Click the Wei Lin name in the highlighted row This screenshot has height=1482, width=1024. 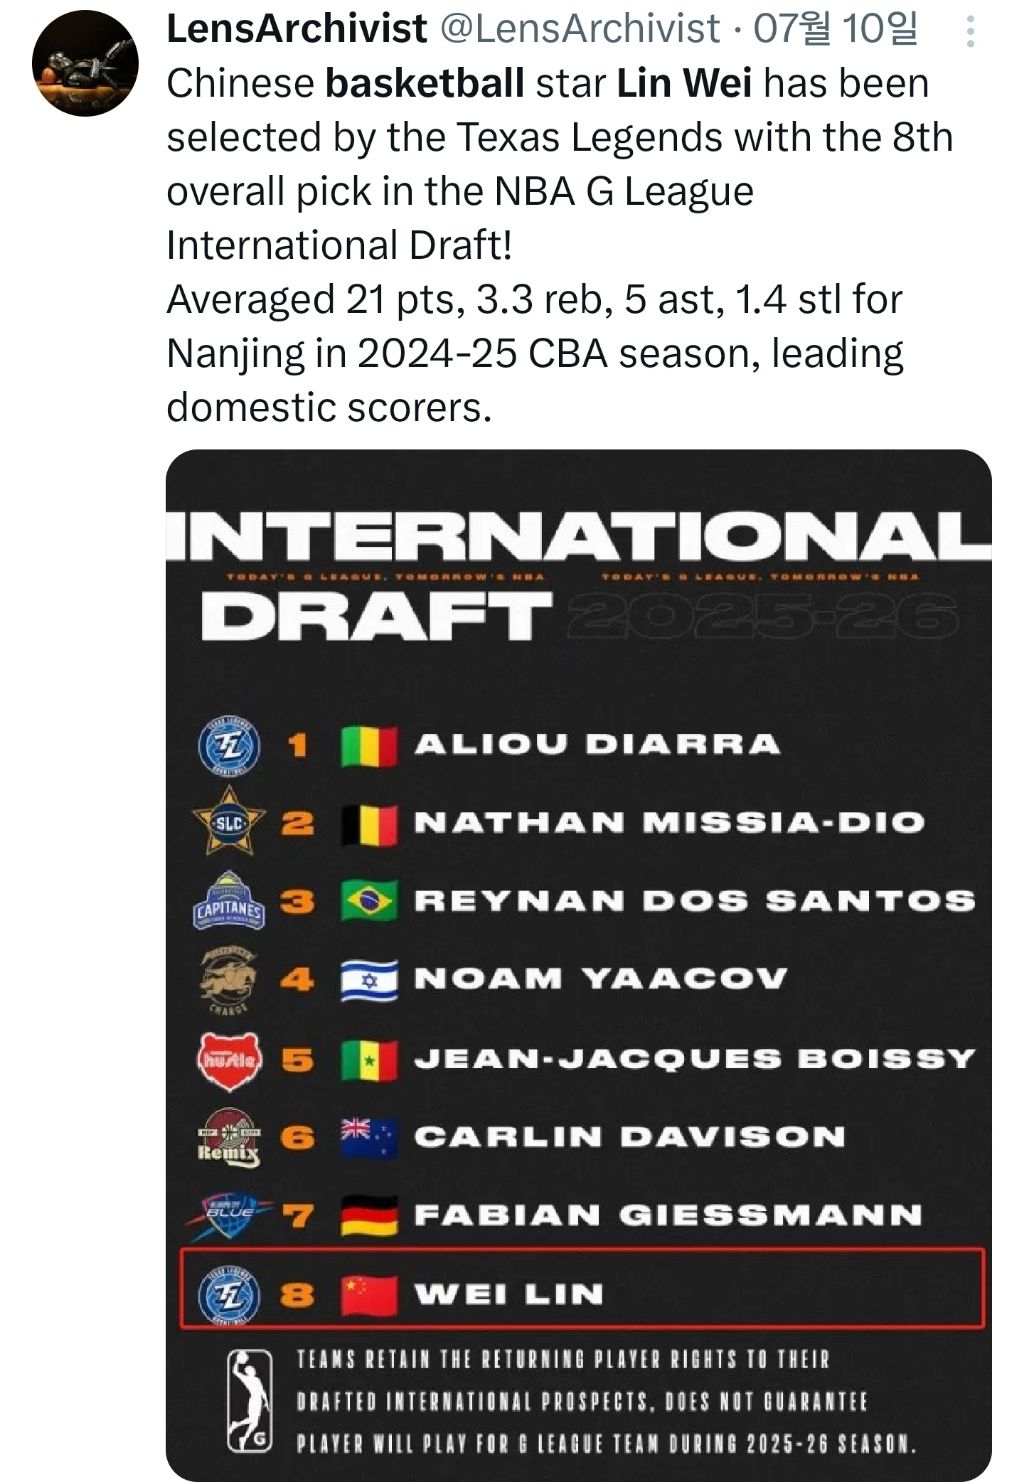click(509, 1294)
